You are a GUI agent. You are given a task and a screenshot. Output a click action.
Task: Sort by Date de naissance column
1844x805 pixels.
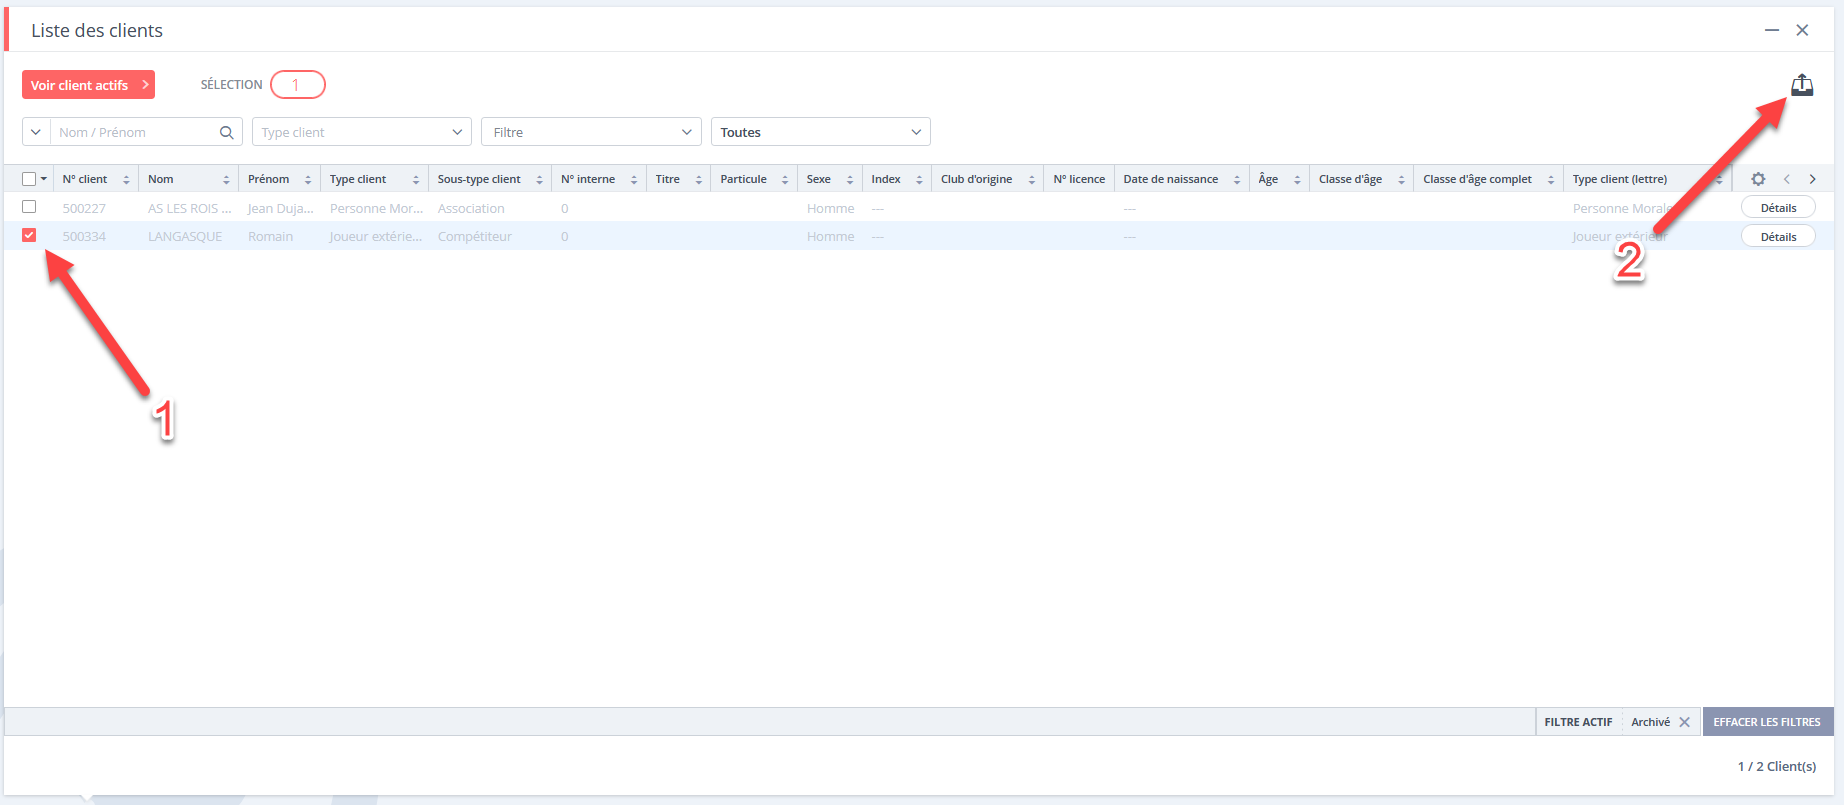[1237, 180]
